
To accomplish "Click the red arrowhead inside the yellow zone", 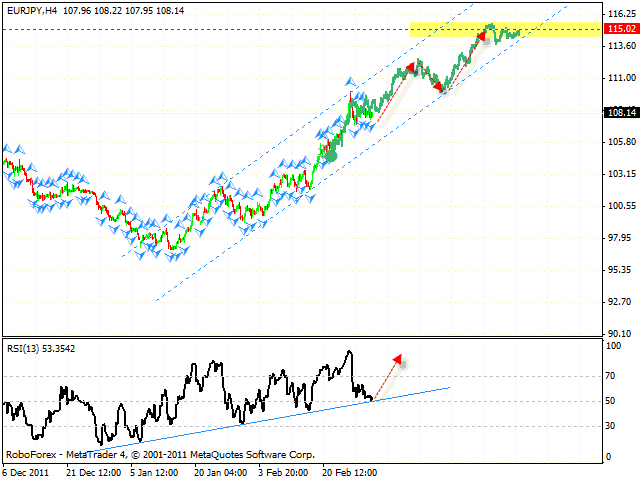I will (481, 37).
